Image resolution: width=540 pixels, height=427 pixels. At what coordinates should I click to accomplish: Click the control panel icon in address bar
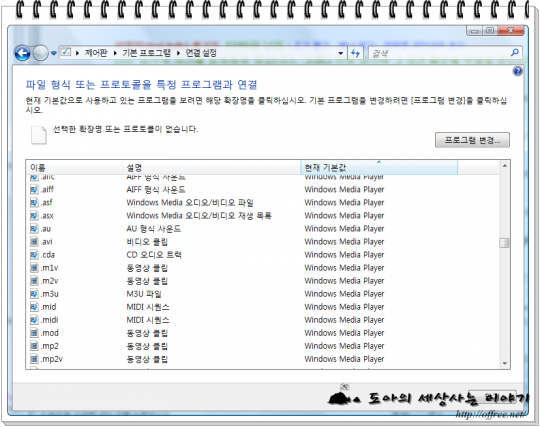66,53
